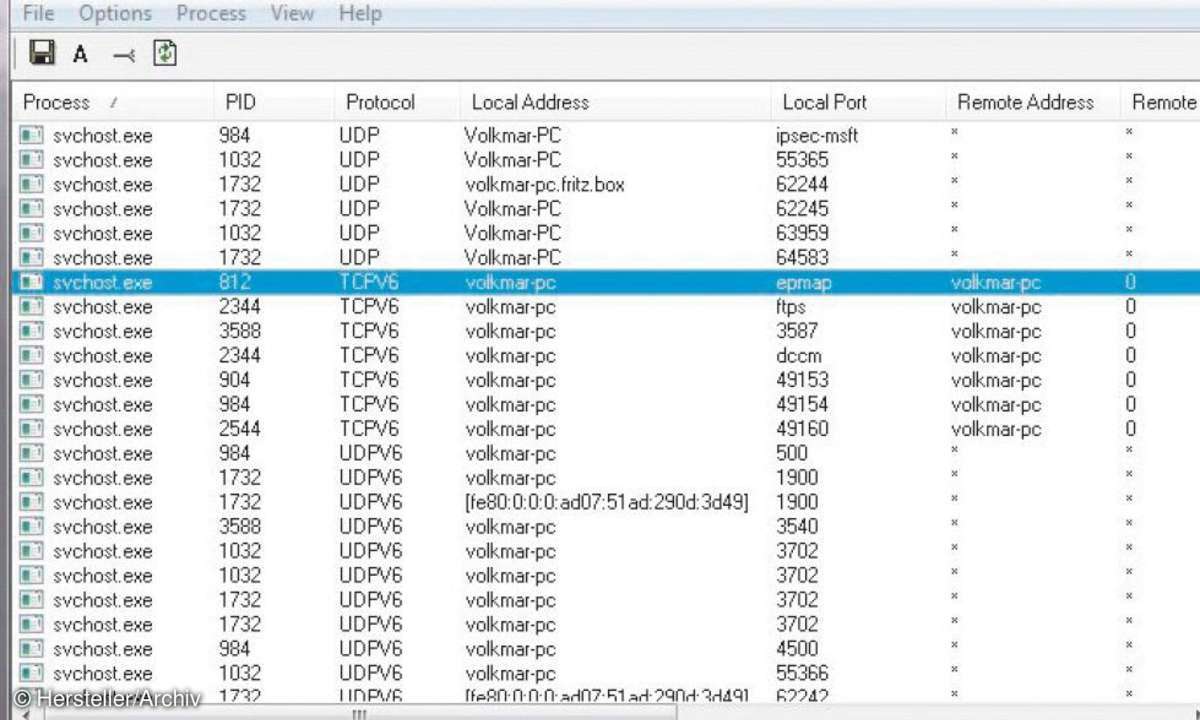The image size is (1200, 720).
Task: Select fe80 IPv6 address in port 1900 row
Action: tap(607, 502)
